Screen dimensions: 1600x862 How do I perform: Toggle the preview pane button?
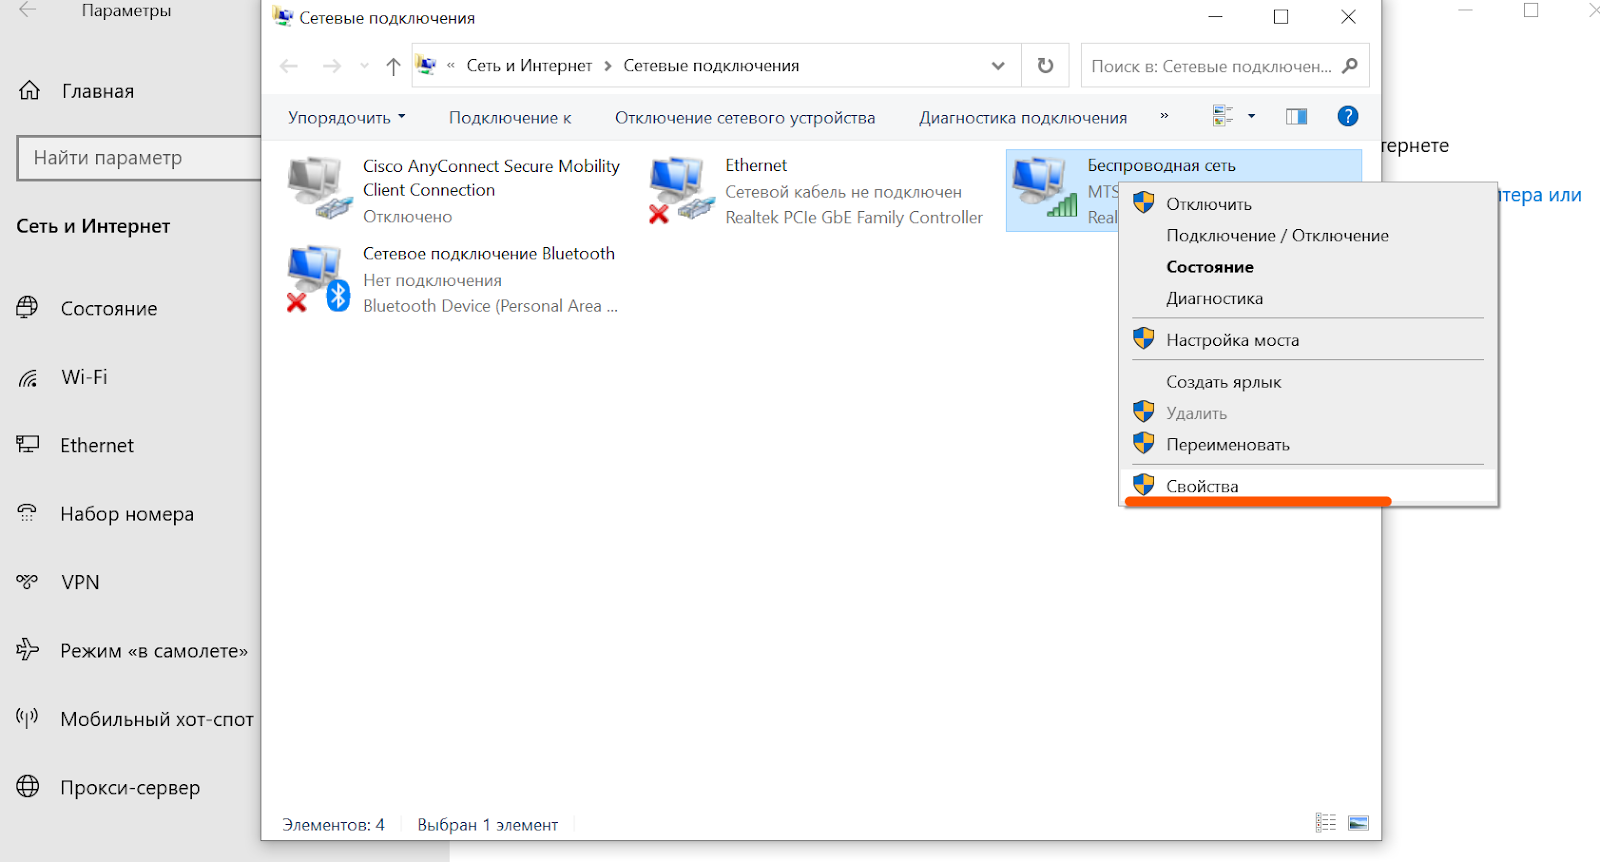click(x=1296, y=117)
